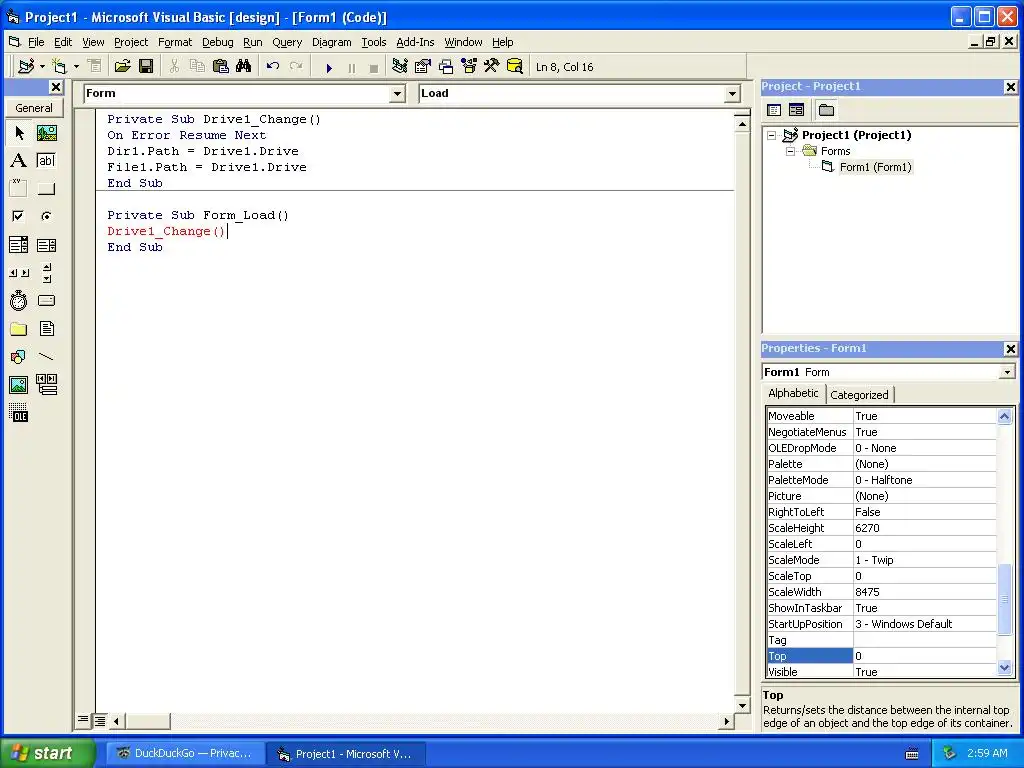
Task: Open the Form Layout Window icon
Action: pos(446,67)
